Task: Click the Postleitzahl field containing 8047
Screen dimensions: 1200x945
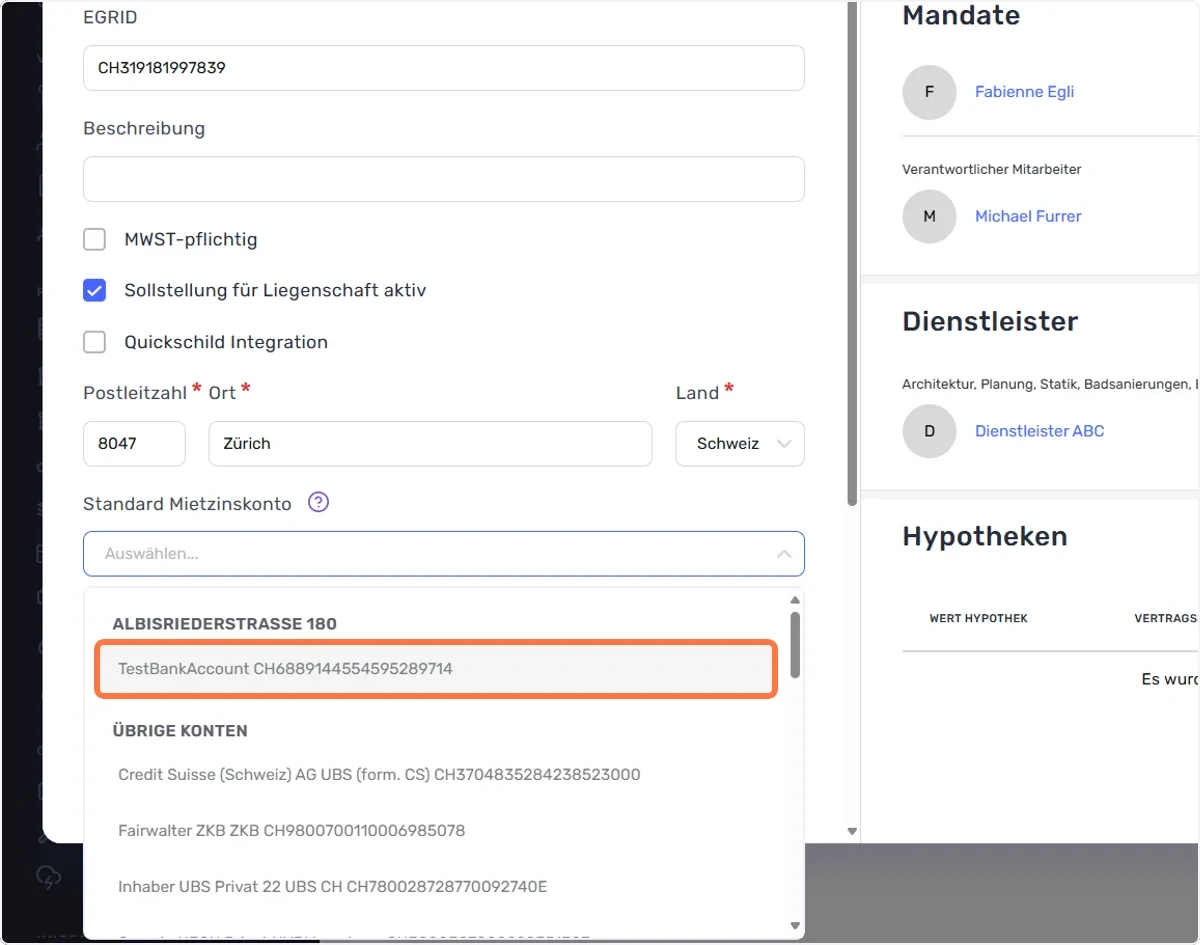Action: pos(134,443)
